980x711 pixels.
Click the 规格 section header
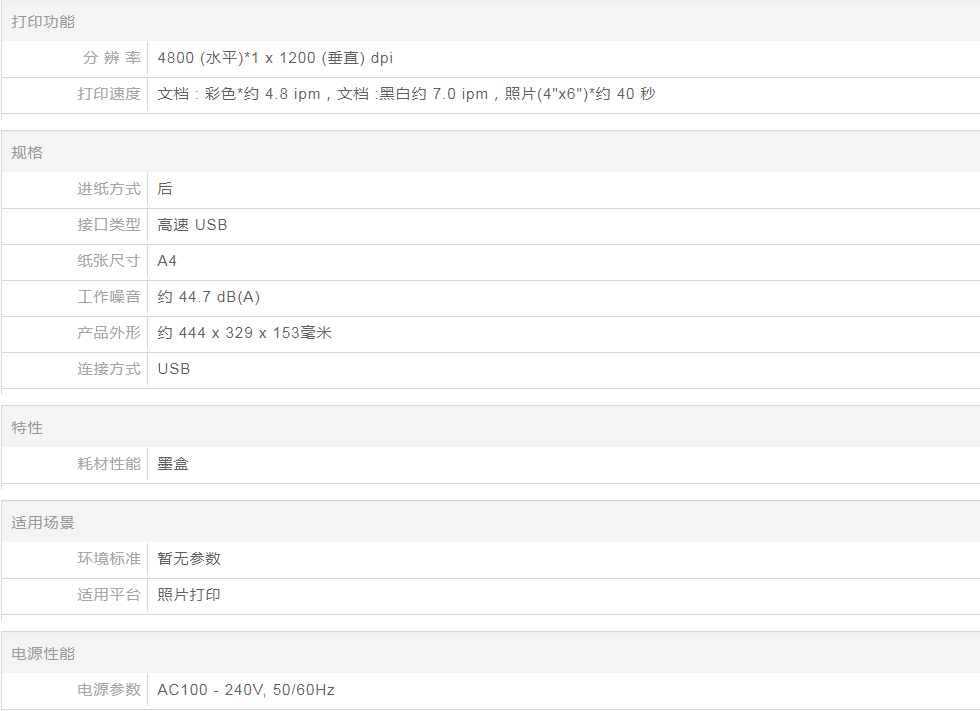pos(27,153)
